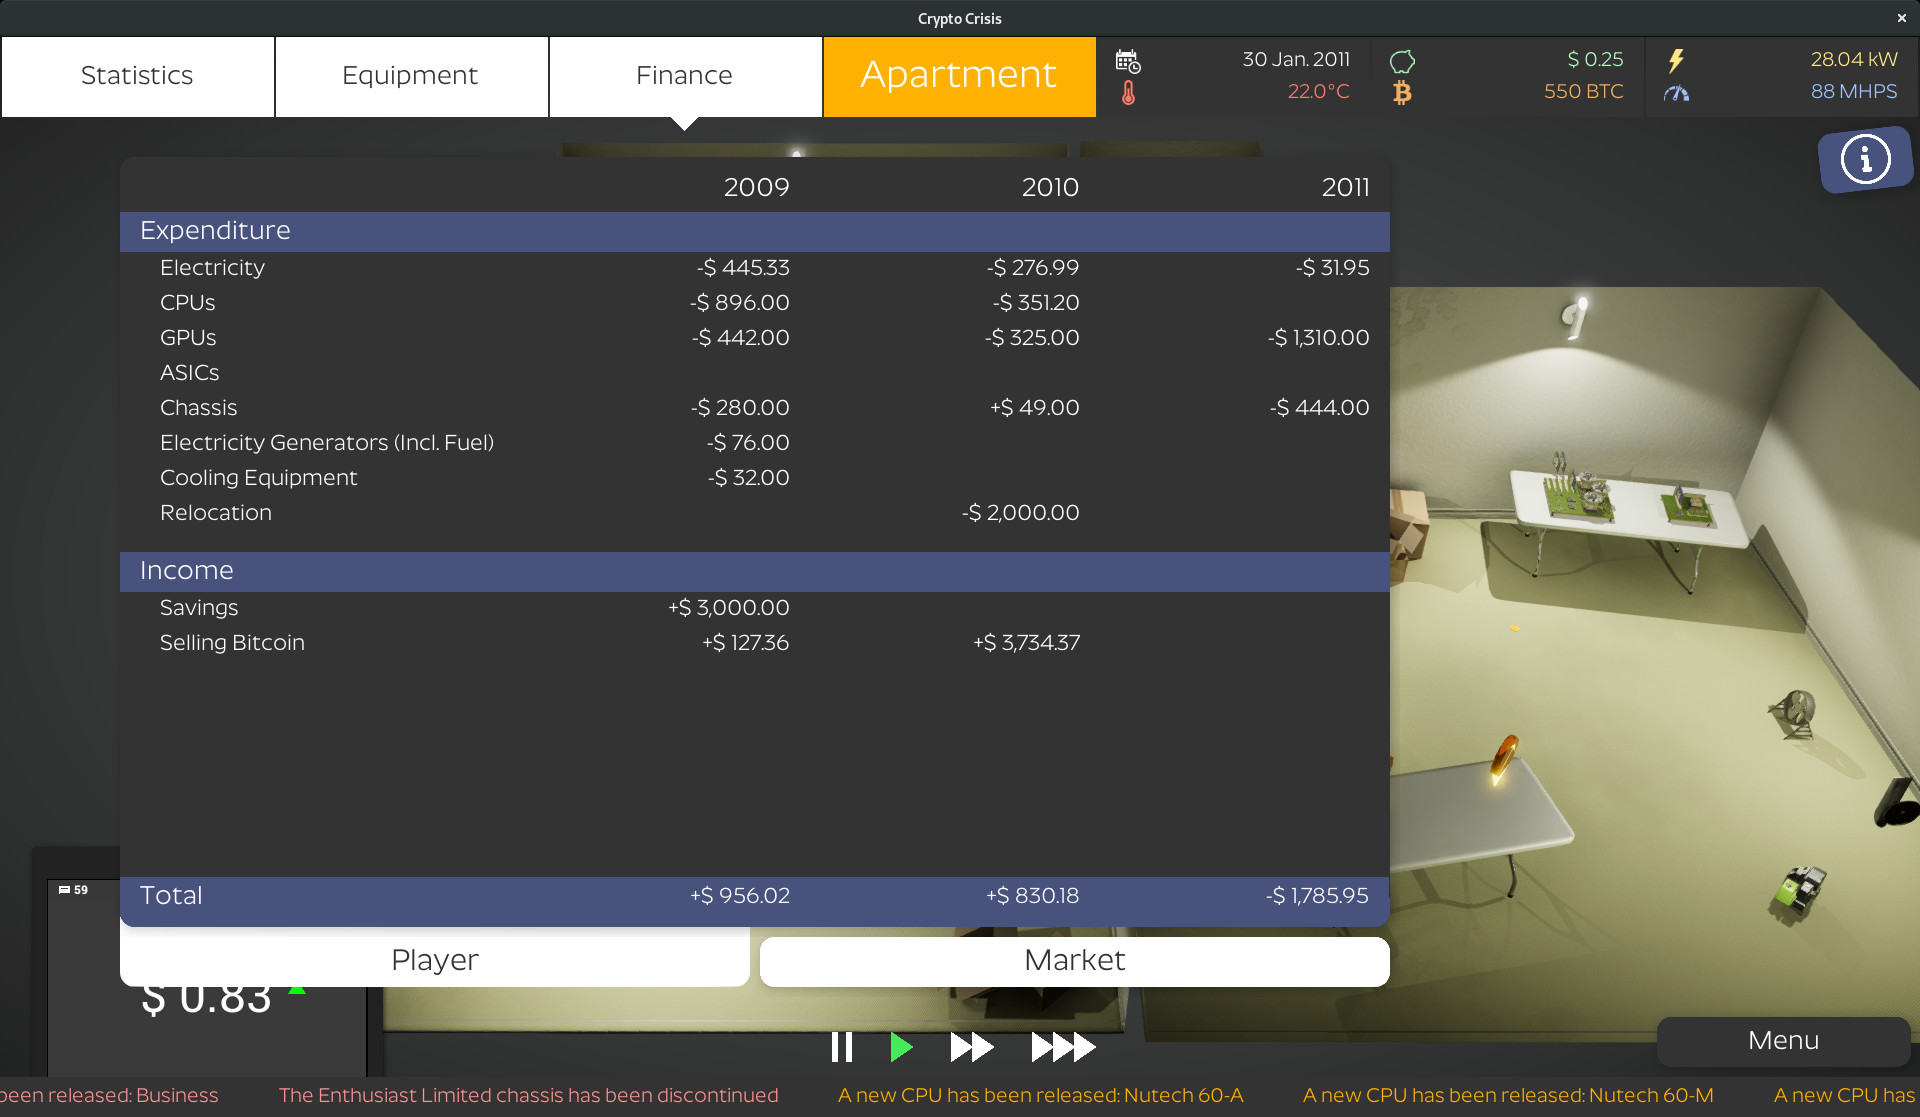The width and height of the screenshot is (1920, 1117).
Task: Click the calendar icon showing 30 Jan. 2011
Action: 1129,60
